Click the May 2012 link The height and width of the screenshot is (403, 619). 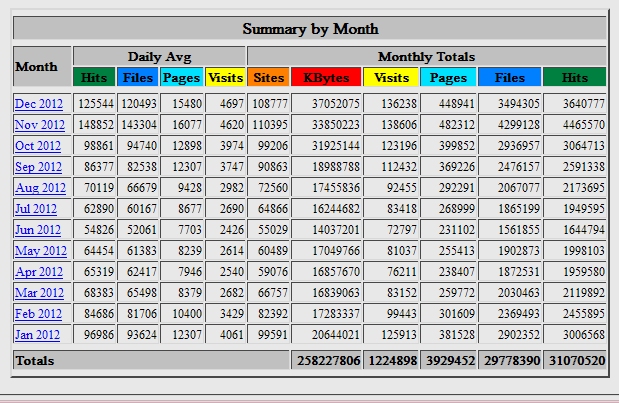40,251
